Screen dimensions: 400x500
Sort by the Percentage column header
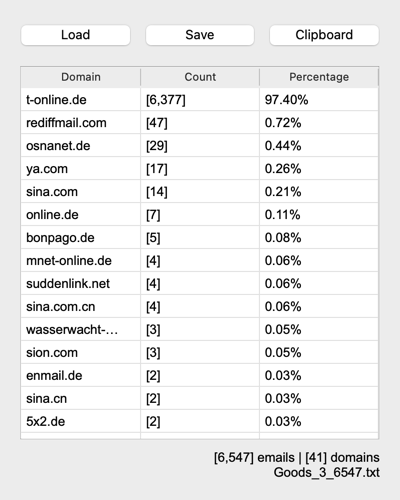point(319,77)
